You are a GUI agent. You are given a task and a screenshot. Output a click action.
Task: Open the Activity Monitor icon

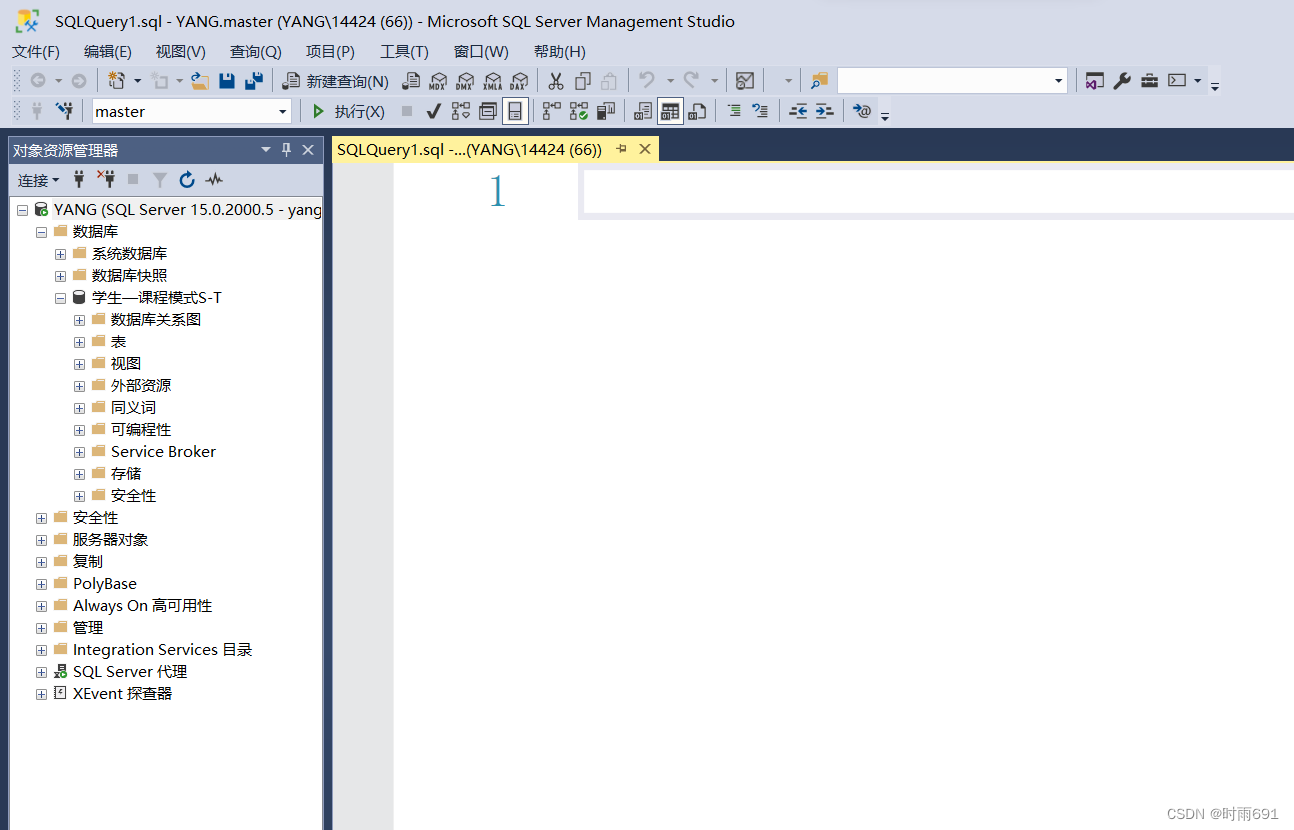click(745, 81)
